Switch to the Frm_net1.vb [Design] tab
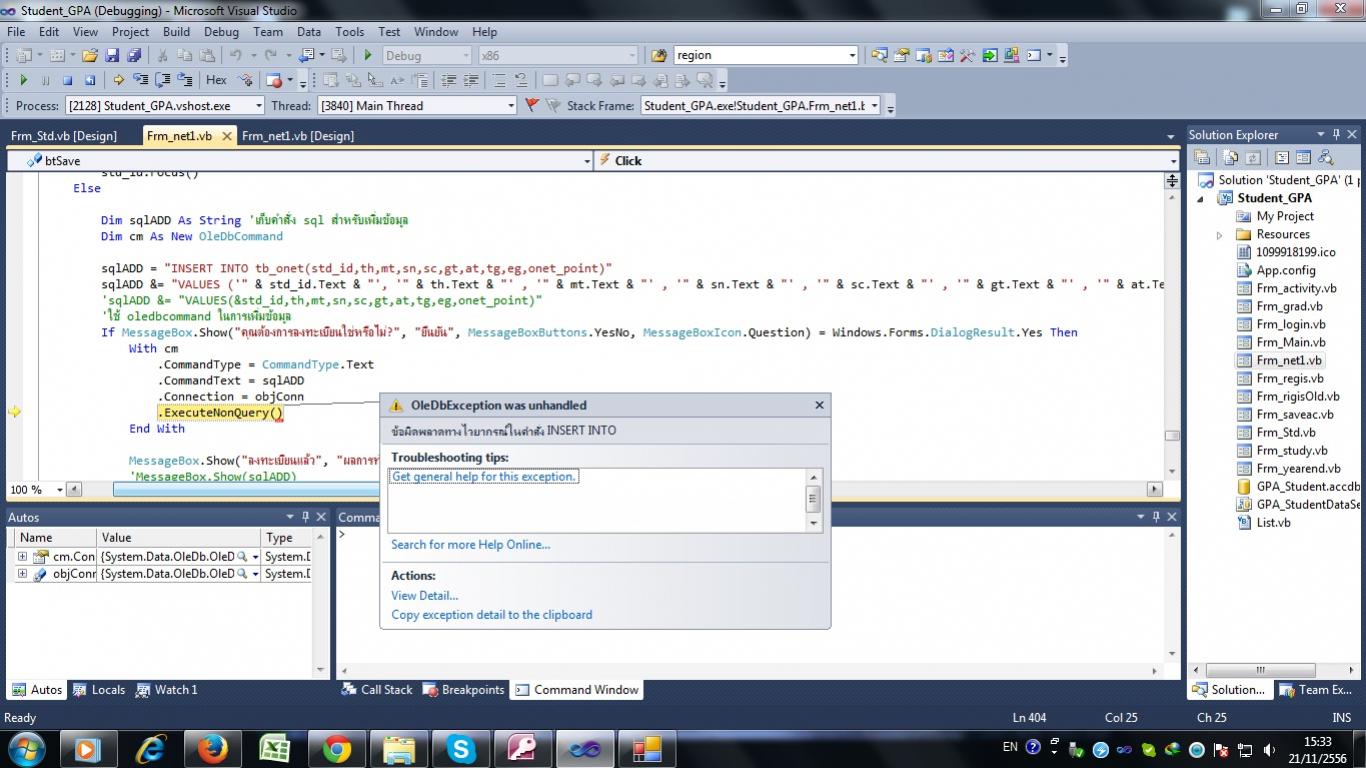Screen dimensions: 1366x768 [x=298, y=136]
